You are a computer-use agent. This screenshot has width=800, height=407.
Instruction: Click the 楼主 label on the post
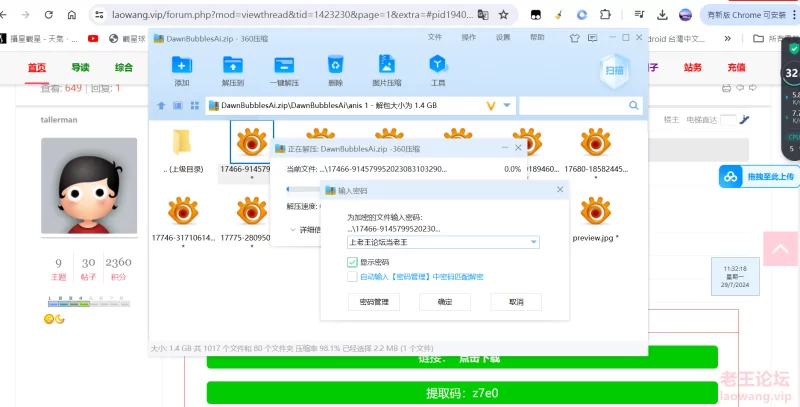671,120
